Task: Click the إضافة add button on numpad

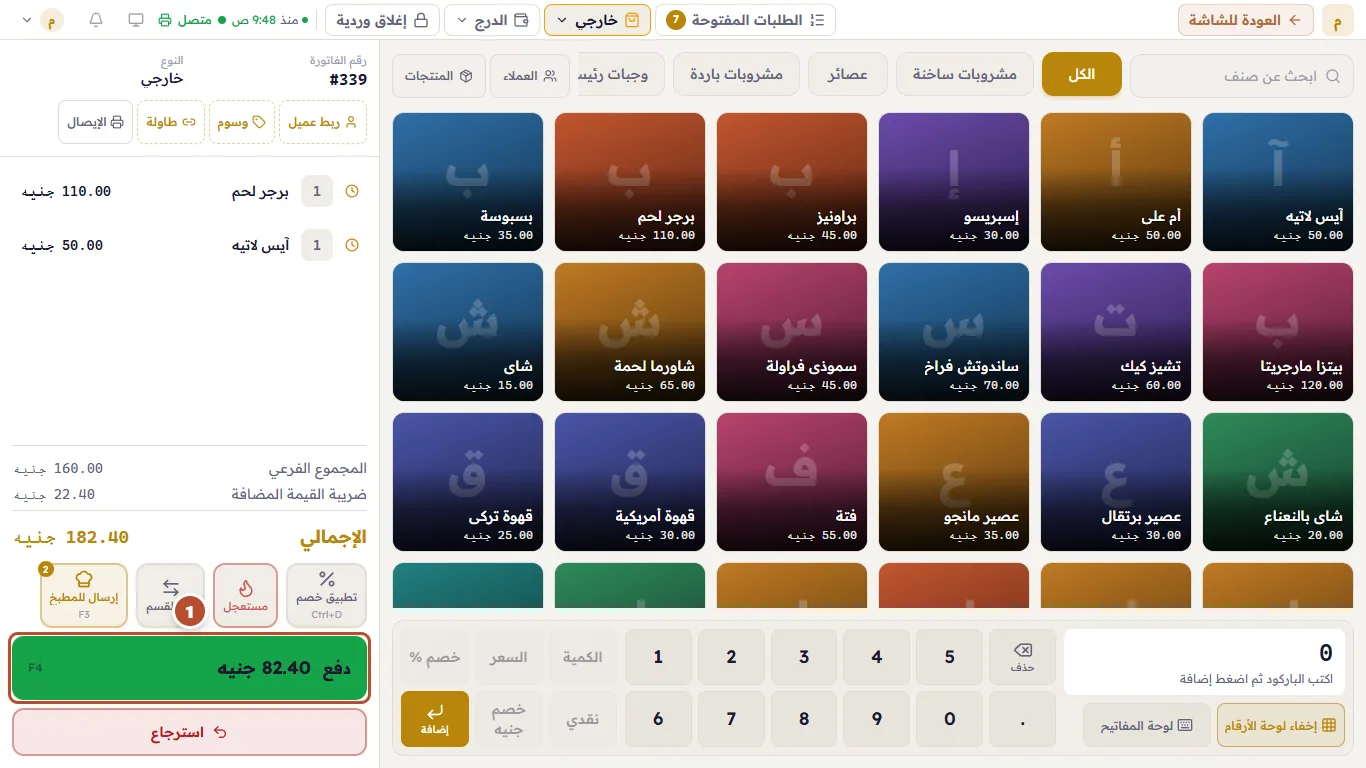Action: tap(435, 719)
